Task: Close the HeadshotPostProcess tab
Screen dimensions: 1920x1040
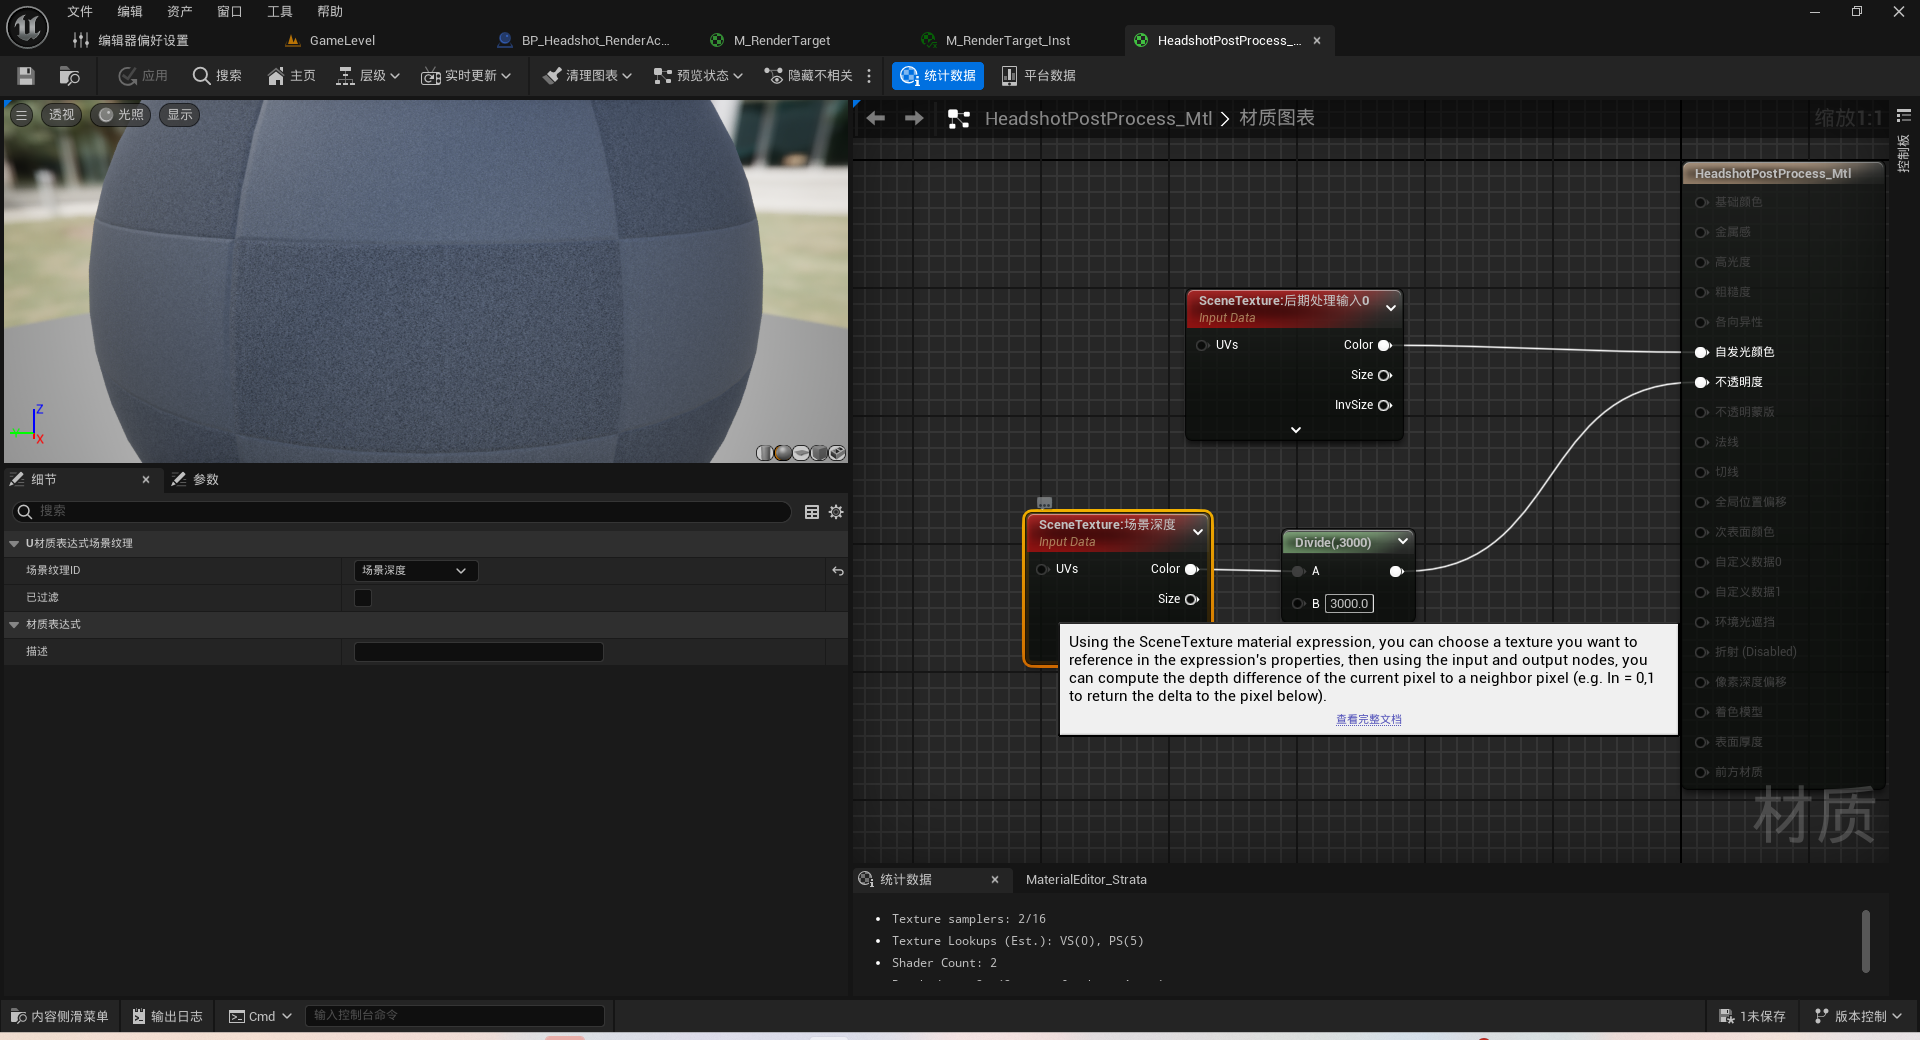Action: [x=1317, y=41]
